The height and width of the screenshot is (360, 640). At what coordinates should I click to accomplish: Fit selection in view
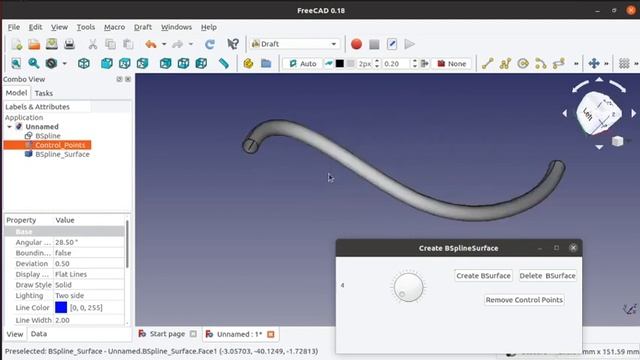click(34, 63)
